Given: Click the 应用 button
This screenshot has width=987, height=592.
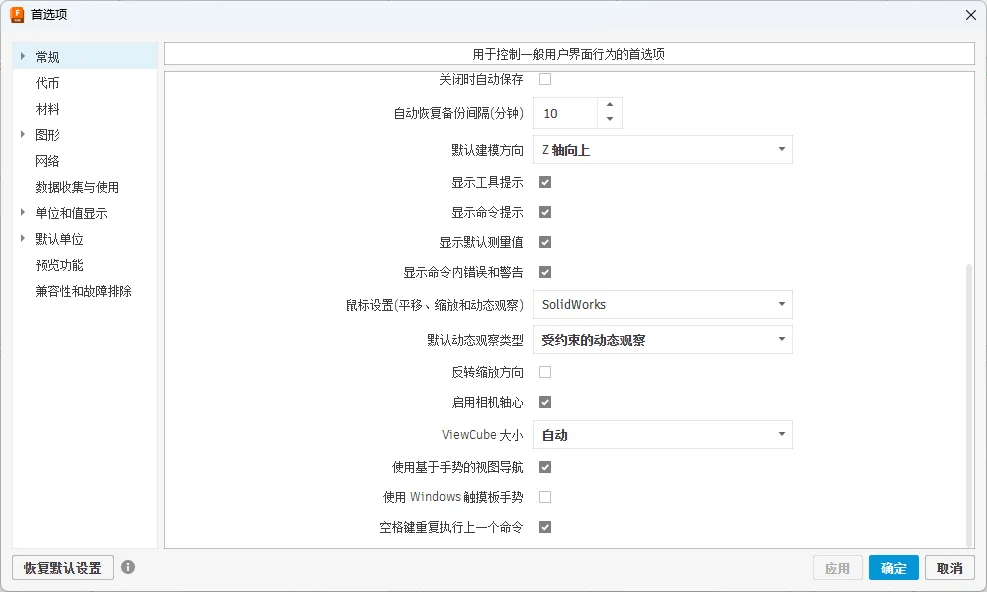Looking at the screenshot, I should coord(837,567).
